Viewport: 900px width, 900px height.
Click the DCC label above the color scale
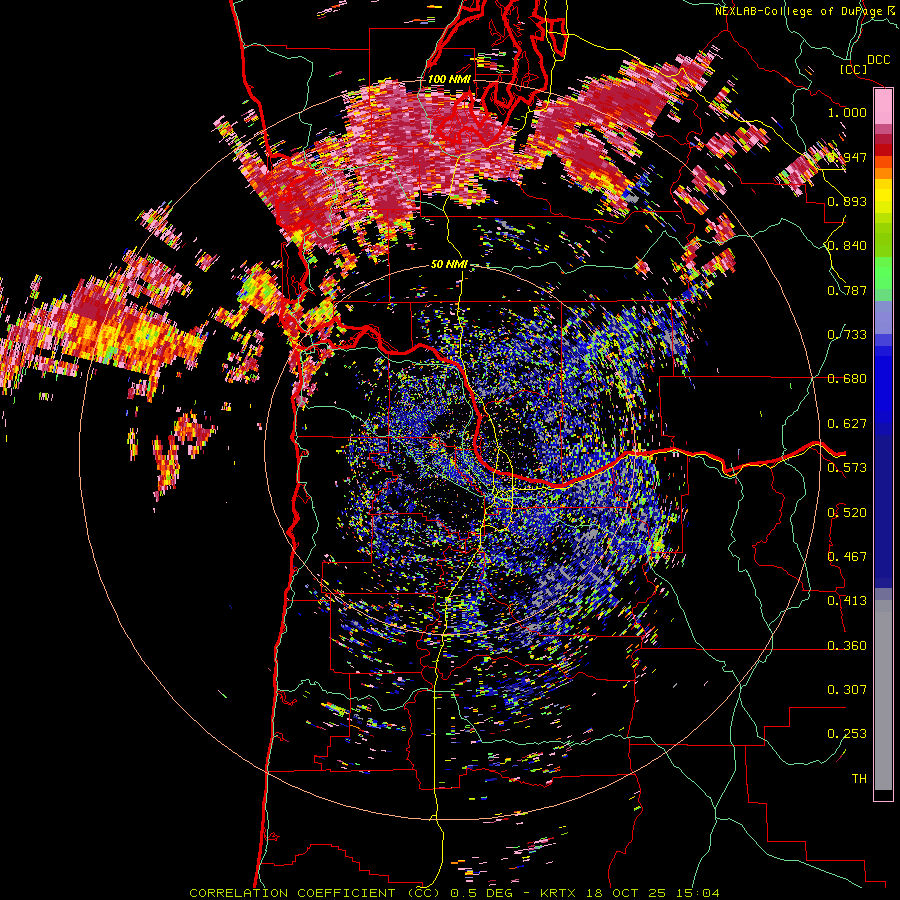[x=878, y=60]
